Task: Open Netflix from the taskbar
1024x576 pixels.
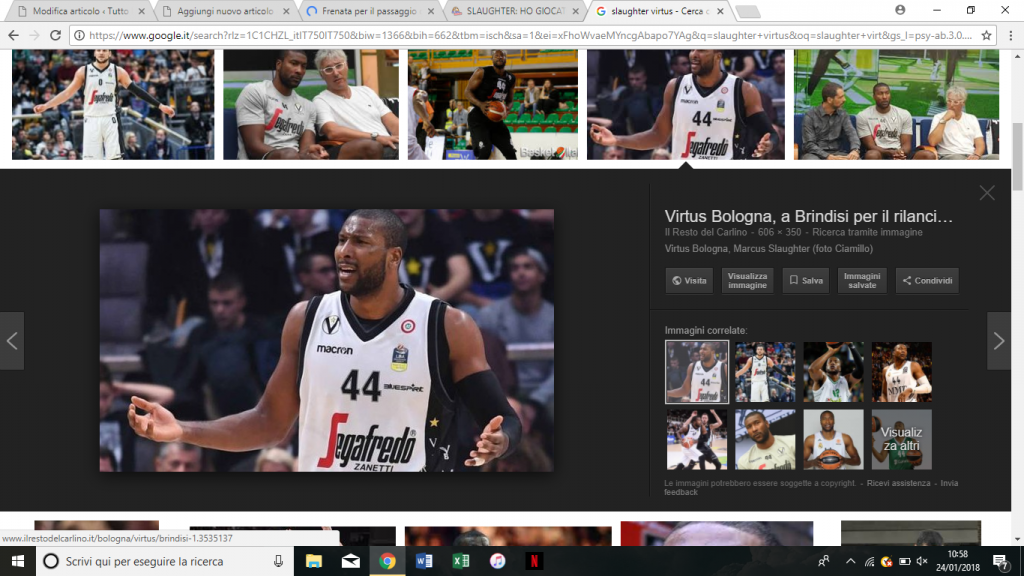Action: click(x=534, y=561)
